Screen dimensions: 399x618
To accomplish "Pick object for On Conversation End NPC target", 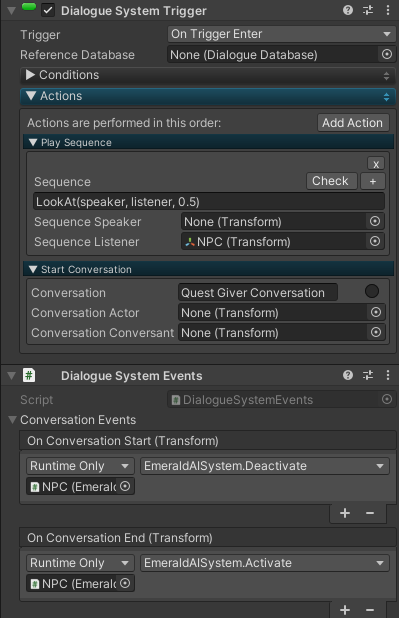I will coord(125,583).
